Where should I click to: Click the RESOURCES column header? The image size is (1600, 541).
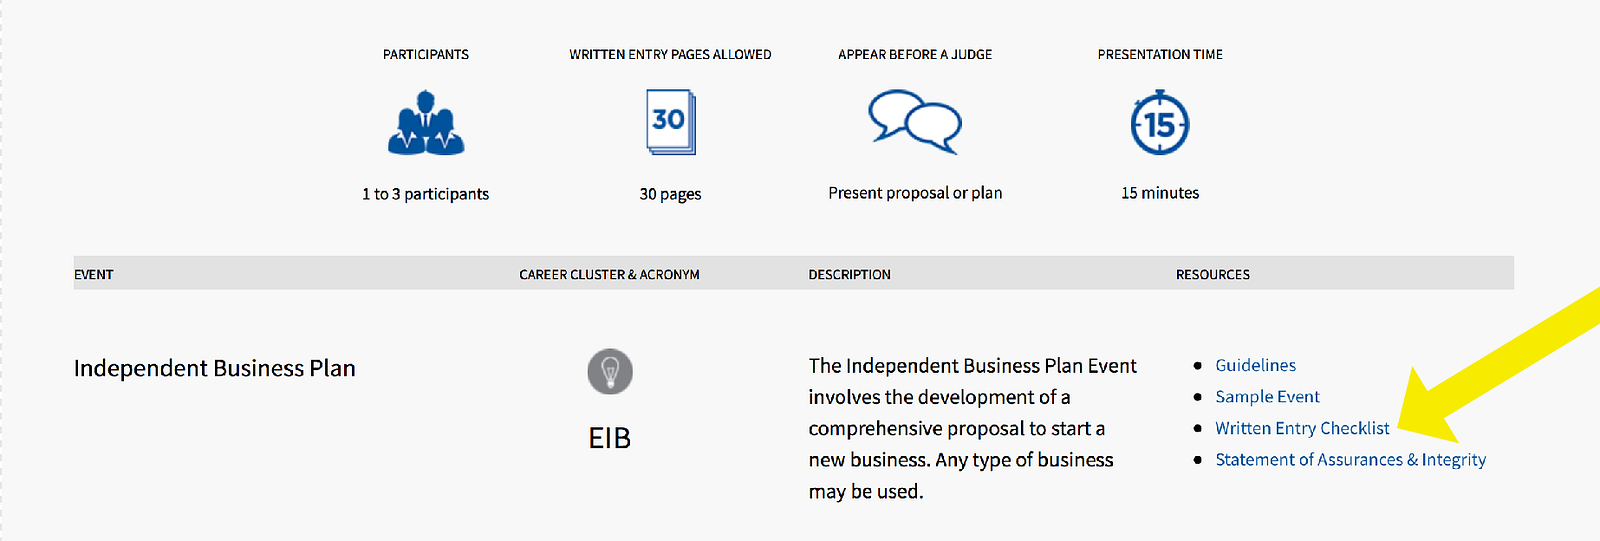[x=1212, y=274]
